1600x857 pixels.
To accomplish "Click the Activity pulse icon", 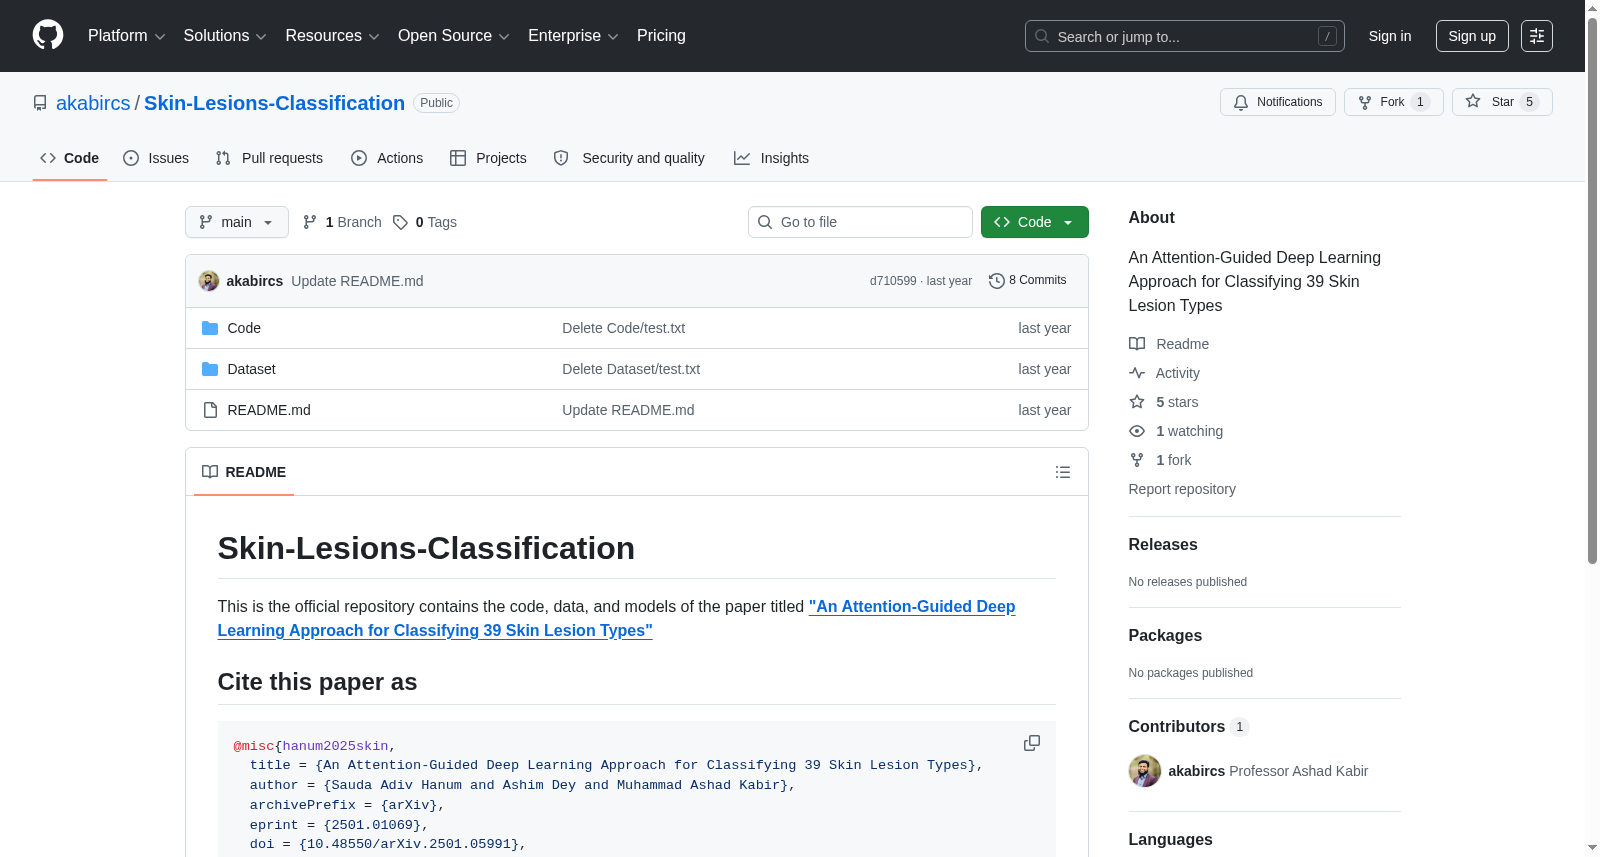I will (1137, 373).
